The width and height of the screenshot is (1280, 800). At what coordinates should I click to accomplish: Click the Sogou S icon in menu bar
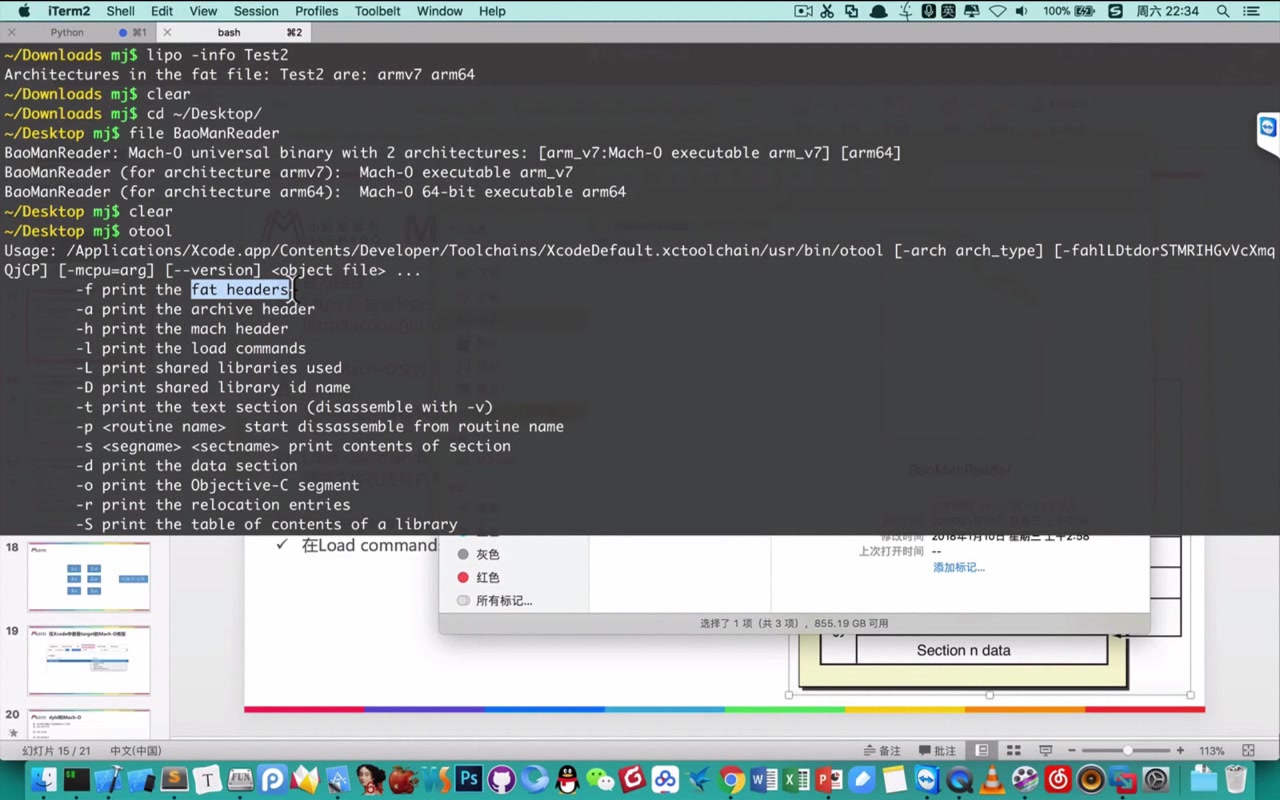[1115, 11]
